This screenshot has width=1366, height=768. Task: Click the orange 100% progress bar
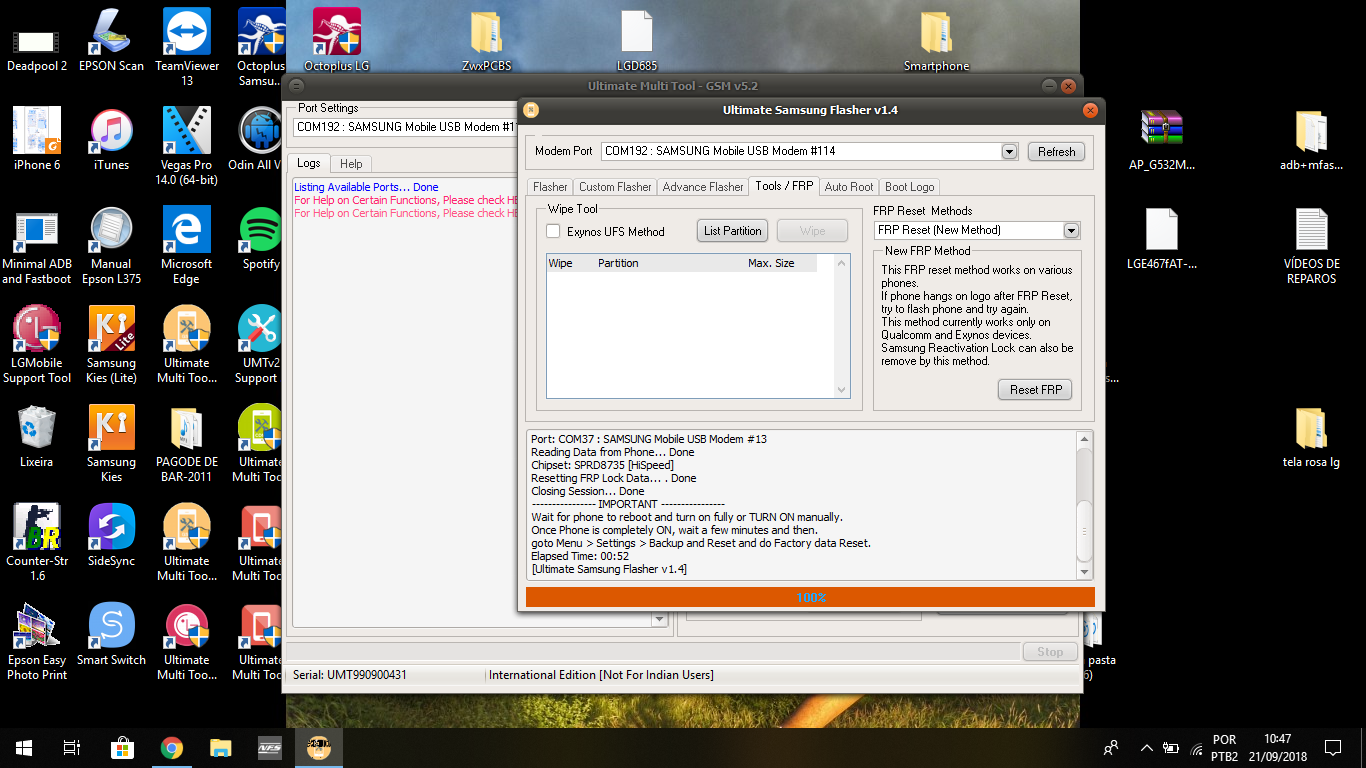click(810, 597)
